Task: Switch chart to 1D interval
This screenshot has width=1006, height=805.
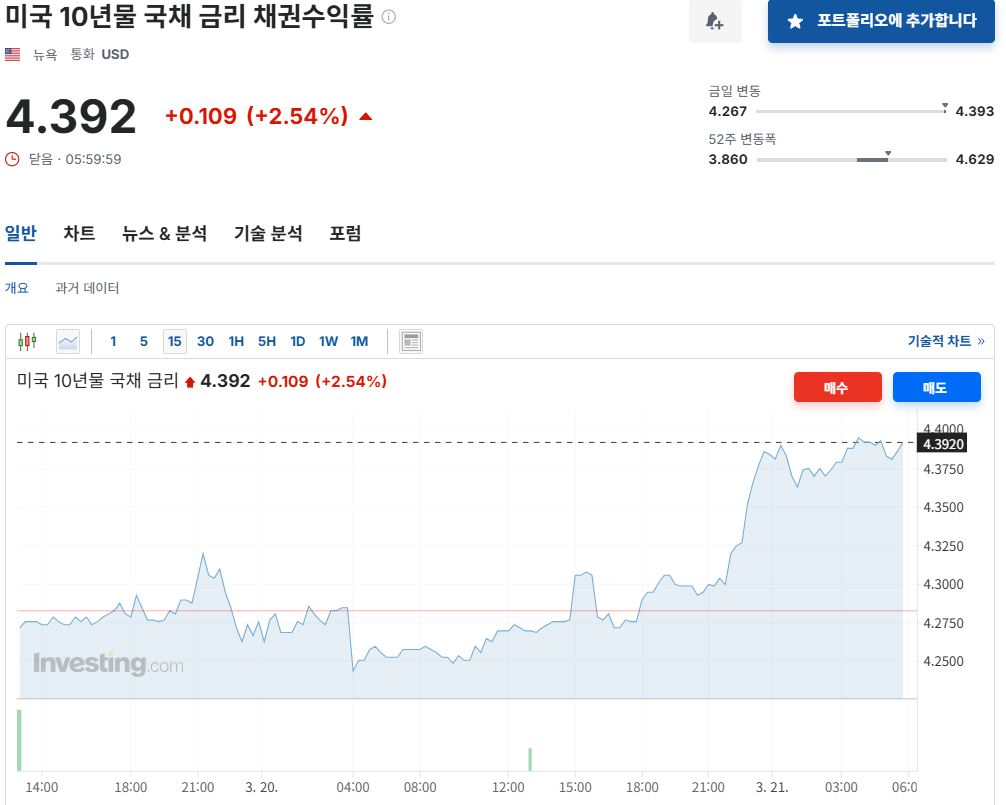Action: (x=297, y=341)
